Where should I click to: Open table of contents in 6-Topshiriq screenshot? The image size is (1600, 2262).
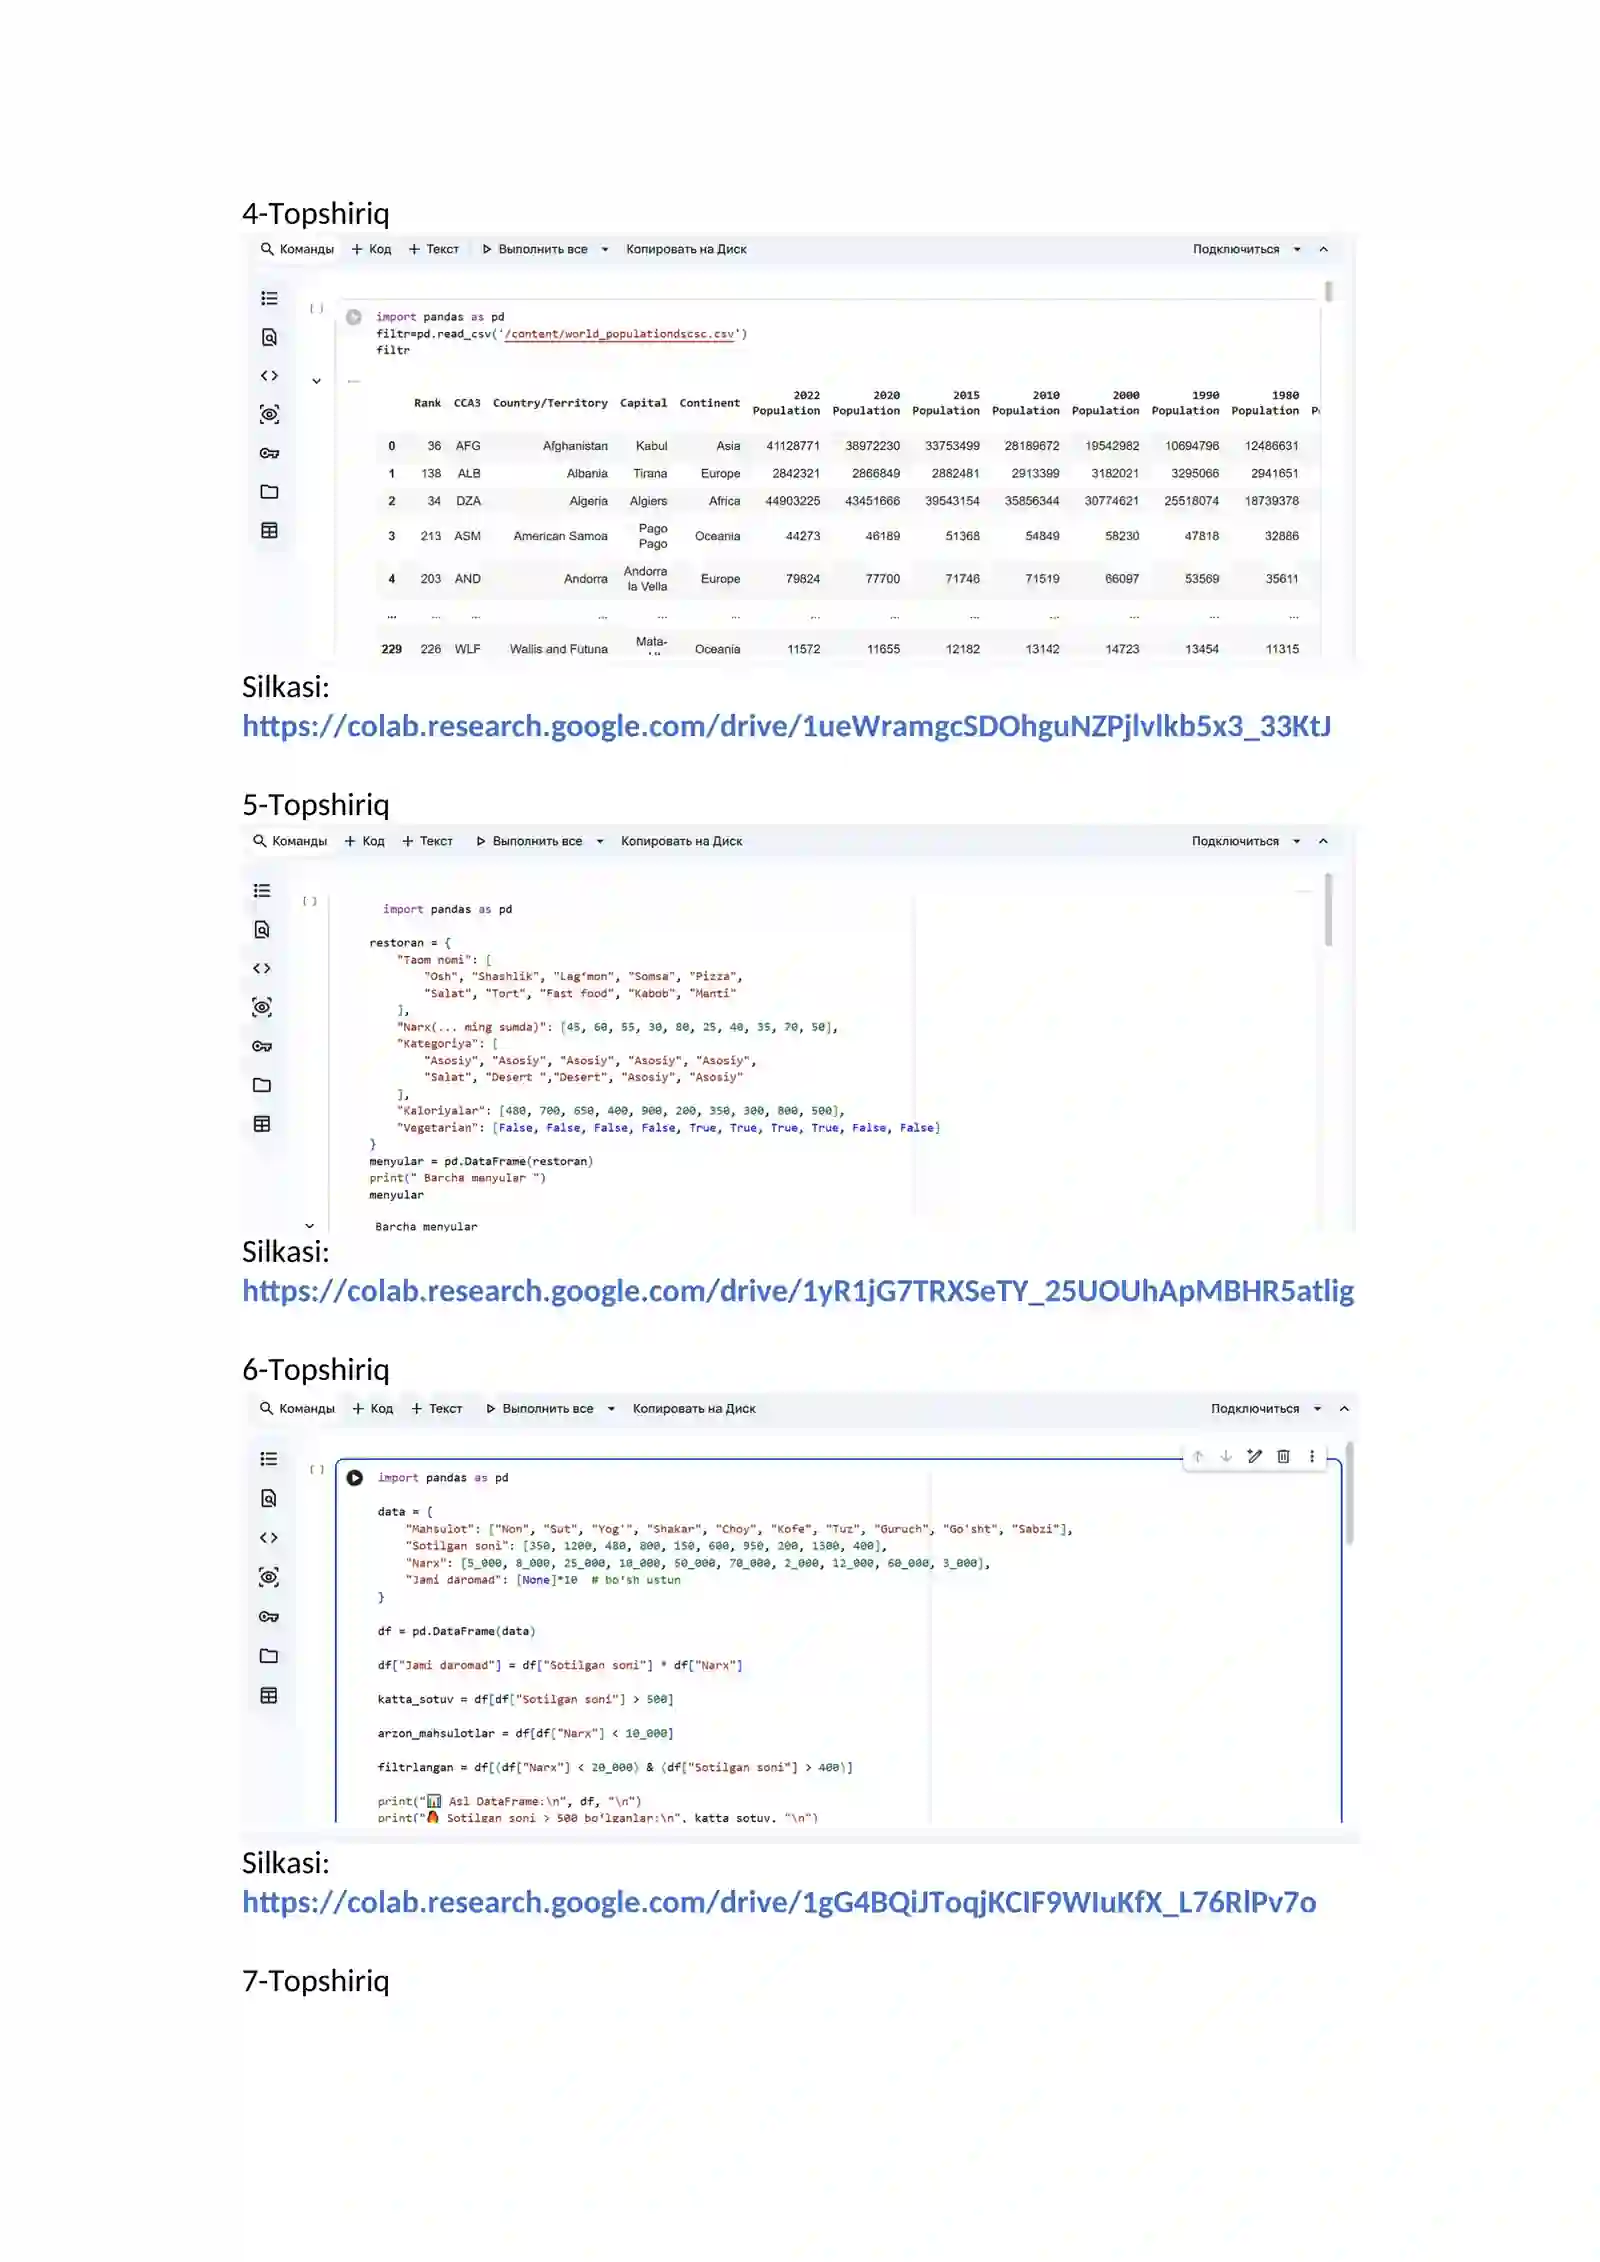(269, 1459)
